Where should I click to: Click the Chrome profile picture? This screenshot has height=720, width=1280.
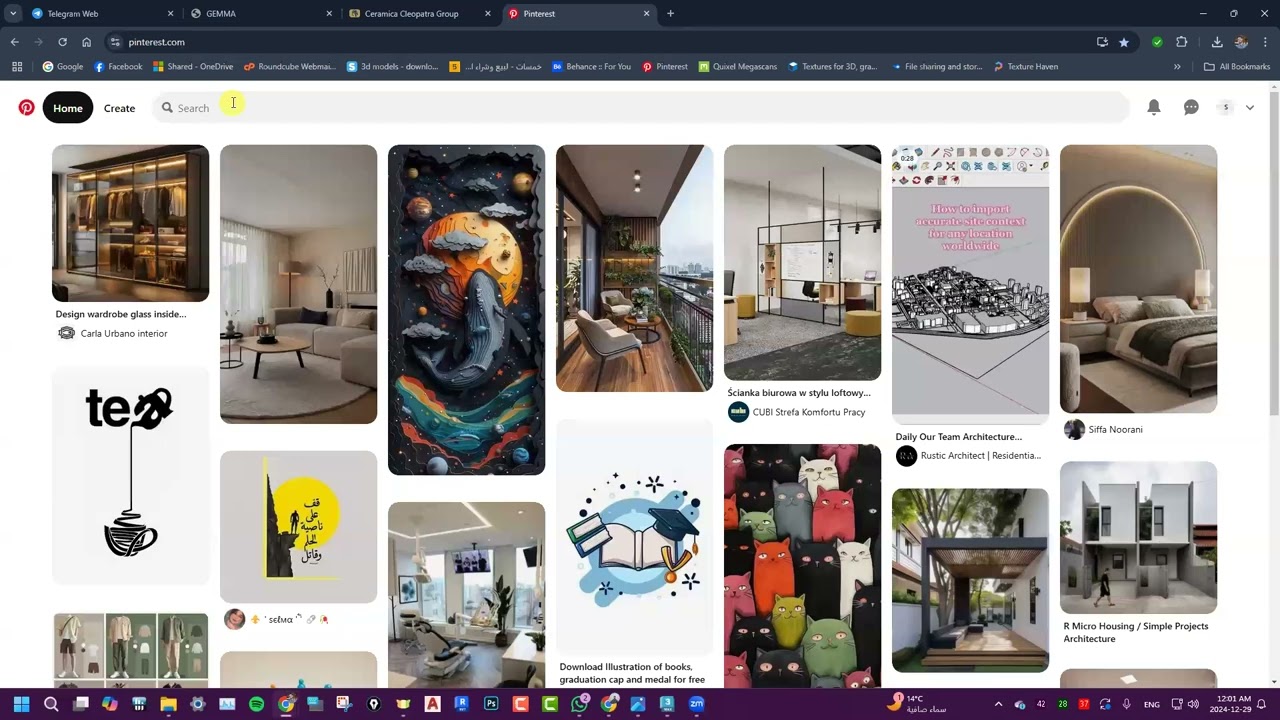(x=1241, y=42)
